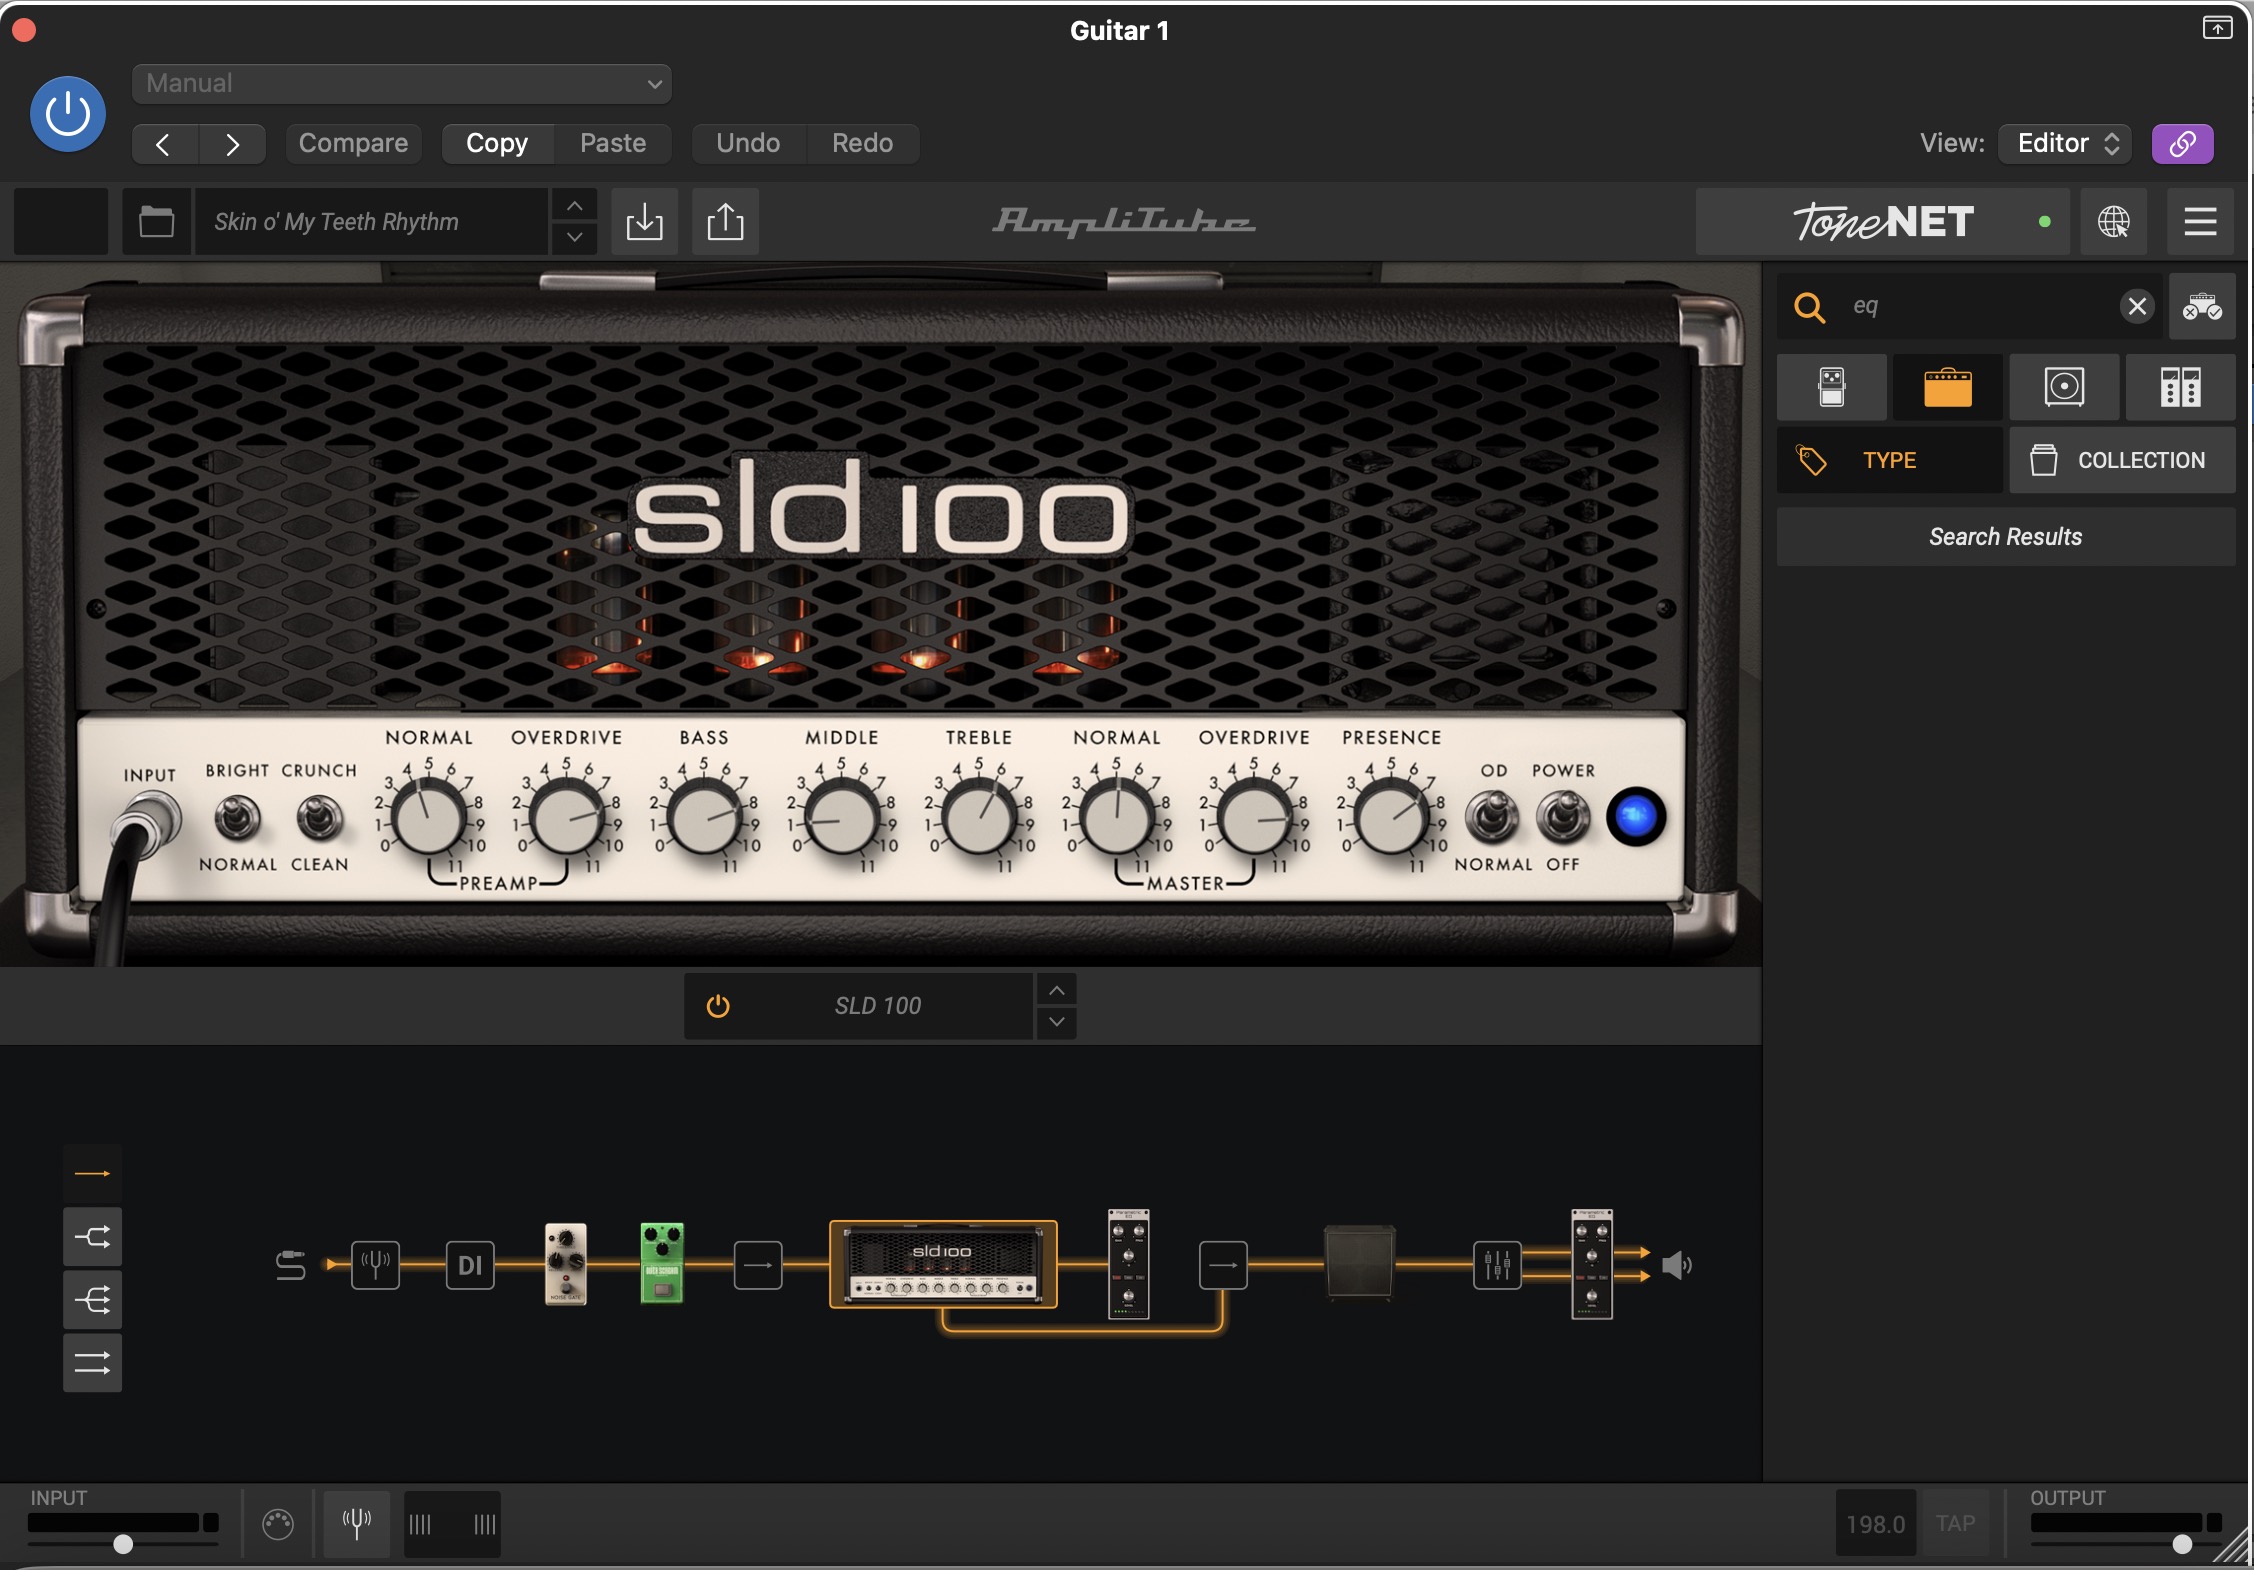Select the stomp pedal category tab

tap(1831, 386)
